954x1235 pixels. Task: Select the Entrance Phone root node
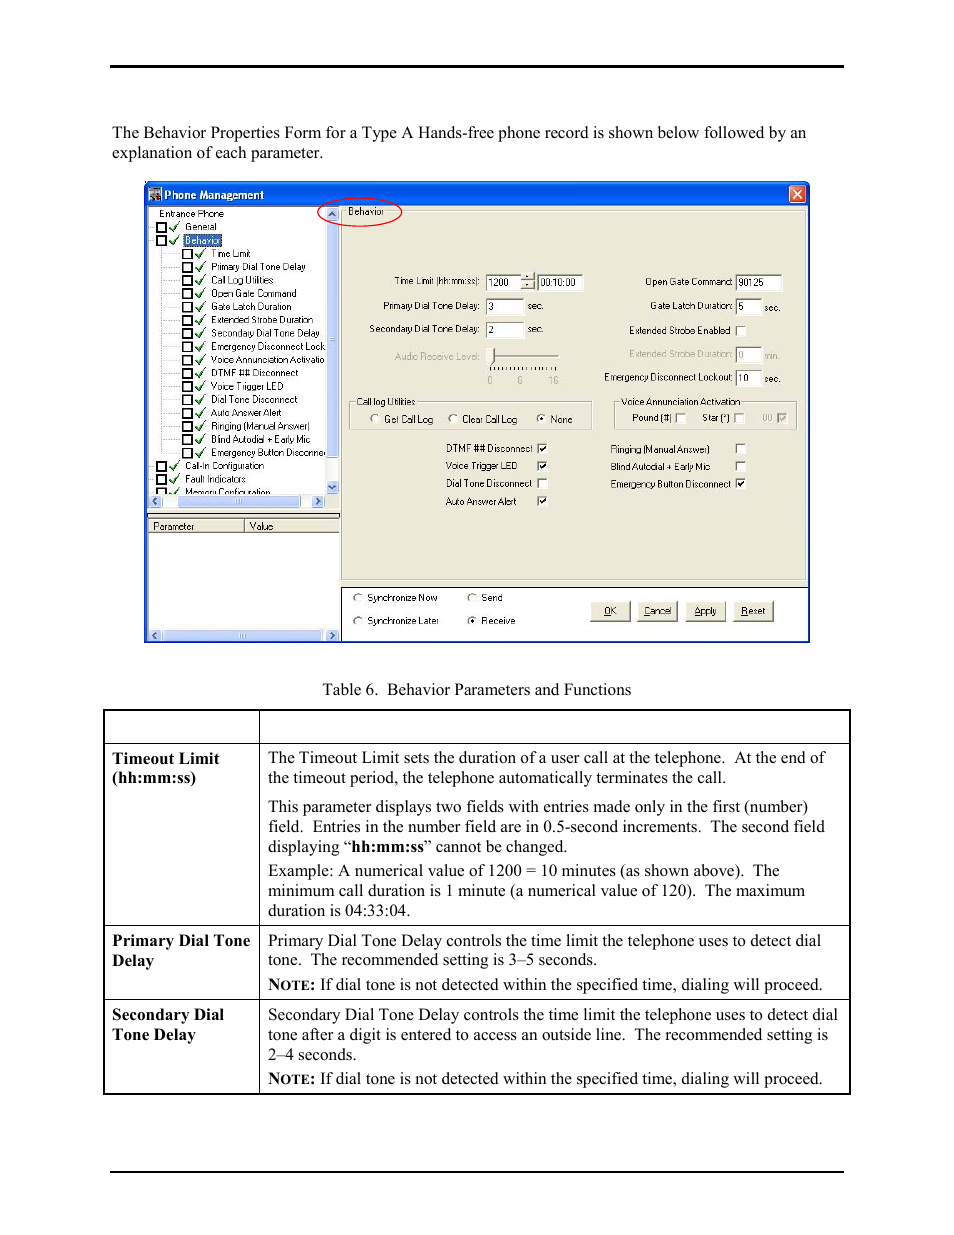tap(191, 213)
